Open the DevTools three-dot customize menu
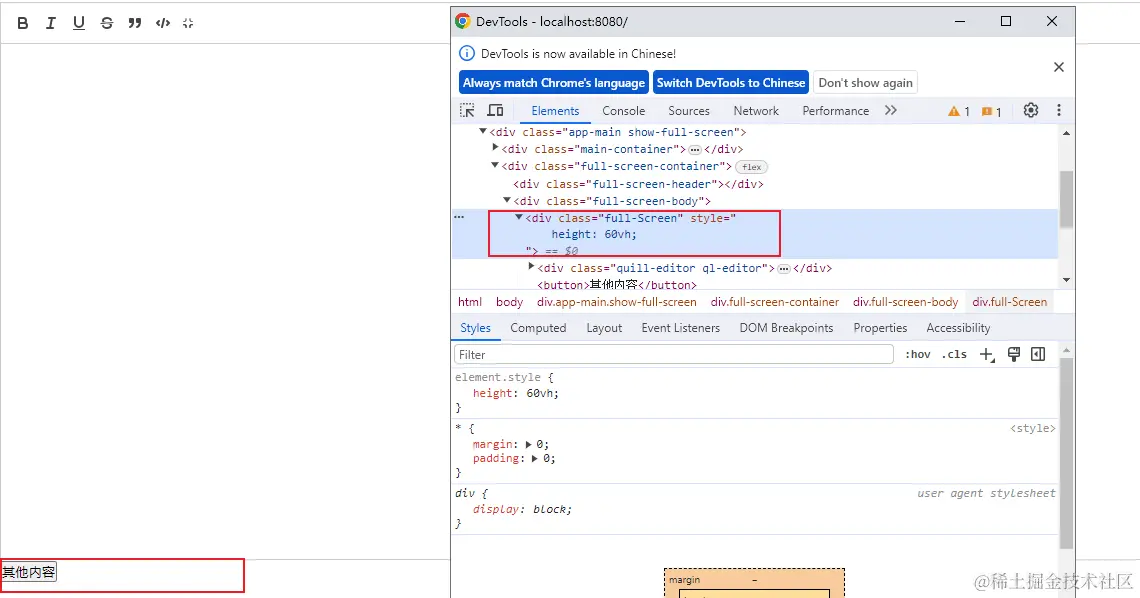 pyautogui.click(x=1059, y=110)
